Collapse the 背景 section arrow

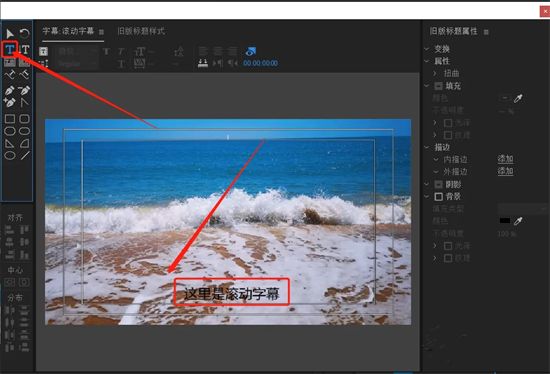pos(427,196)
